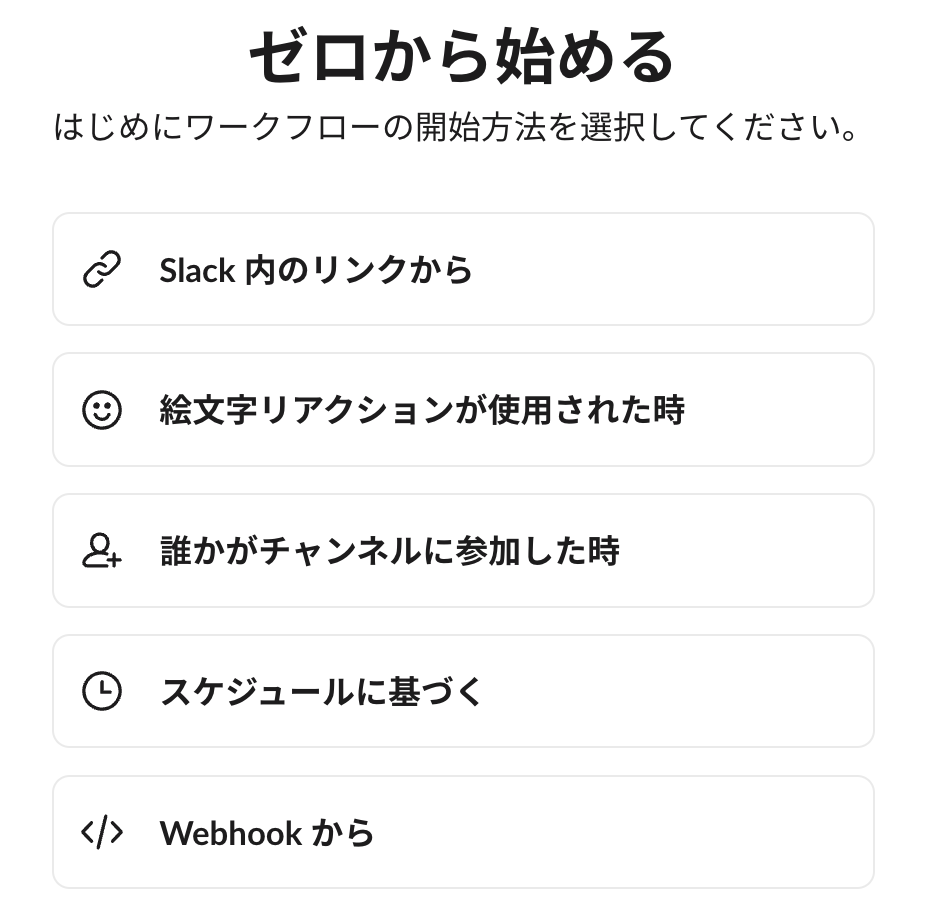Click 'Slack' word in first option

(197, 270)
